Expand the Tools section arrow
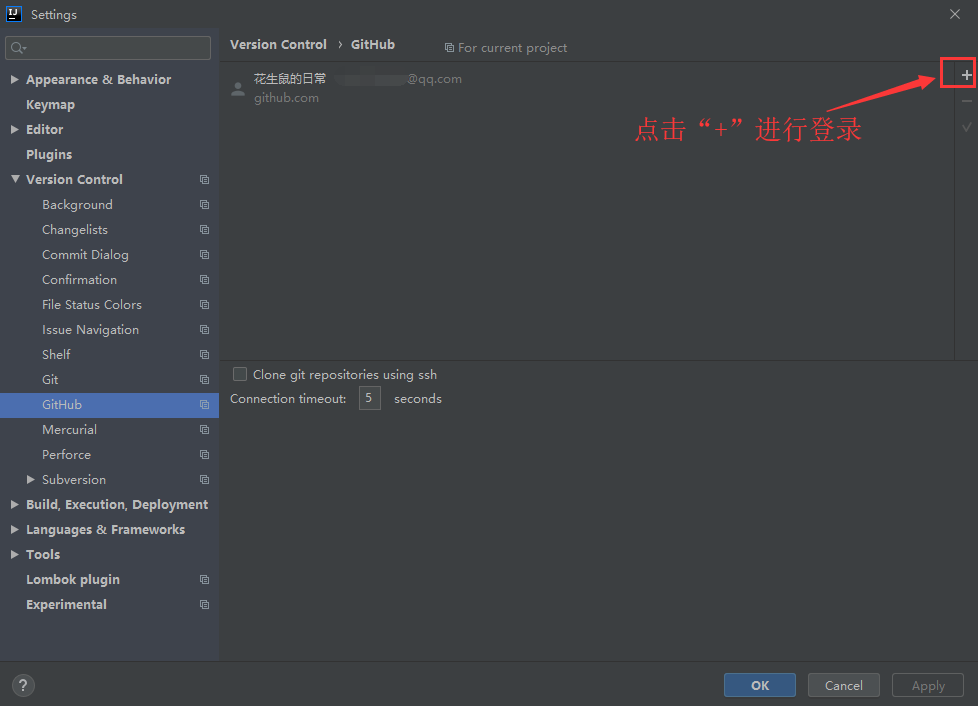This screenshot has width=978, height=706. click(15, 554)
